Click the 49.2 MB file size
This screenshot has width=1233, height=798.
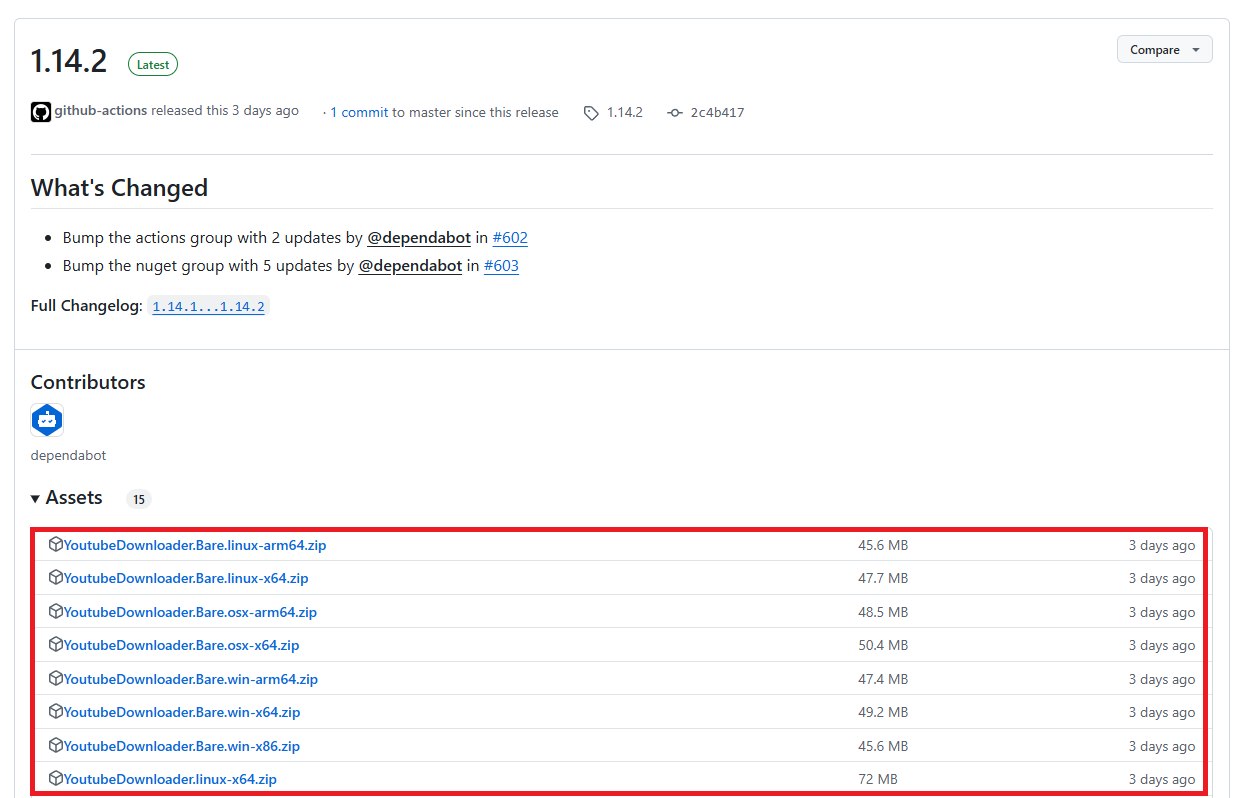pyautogui.click(x=883, y=712)
